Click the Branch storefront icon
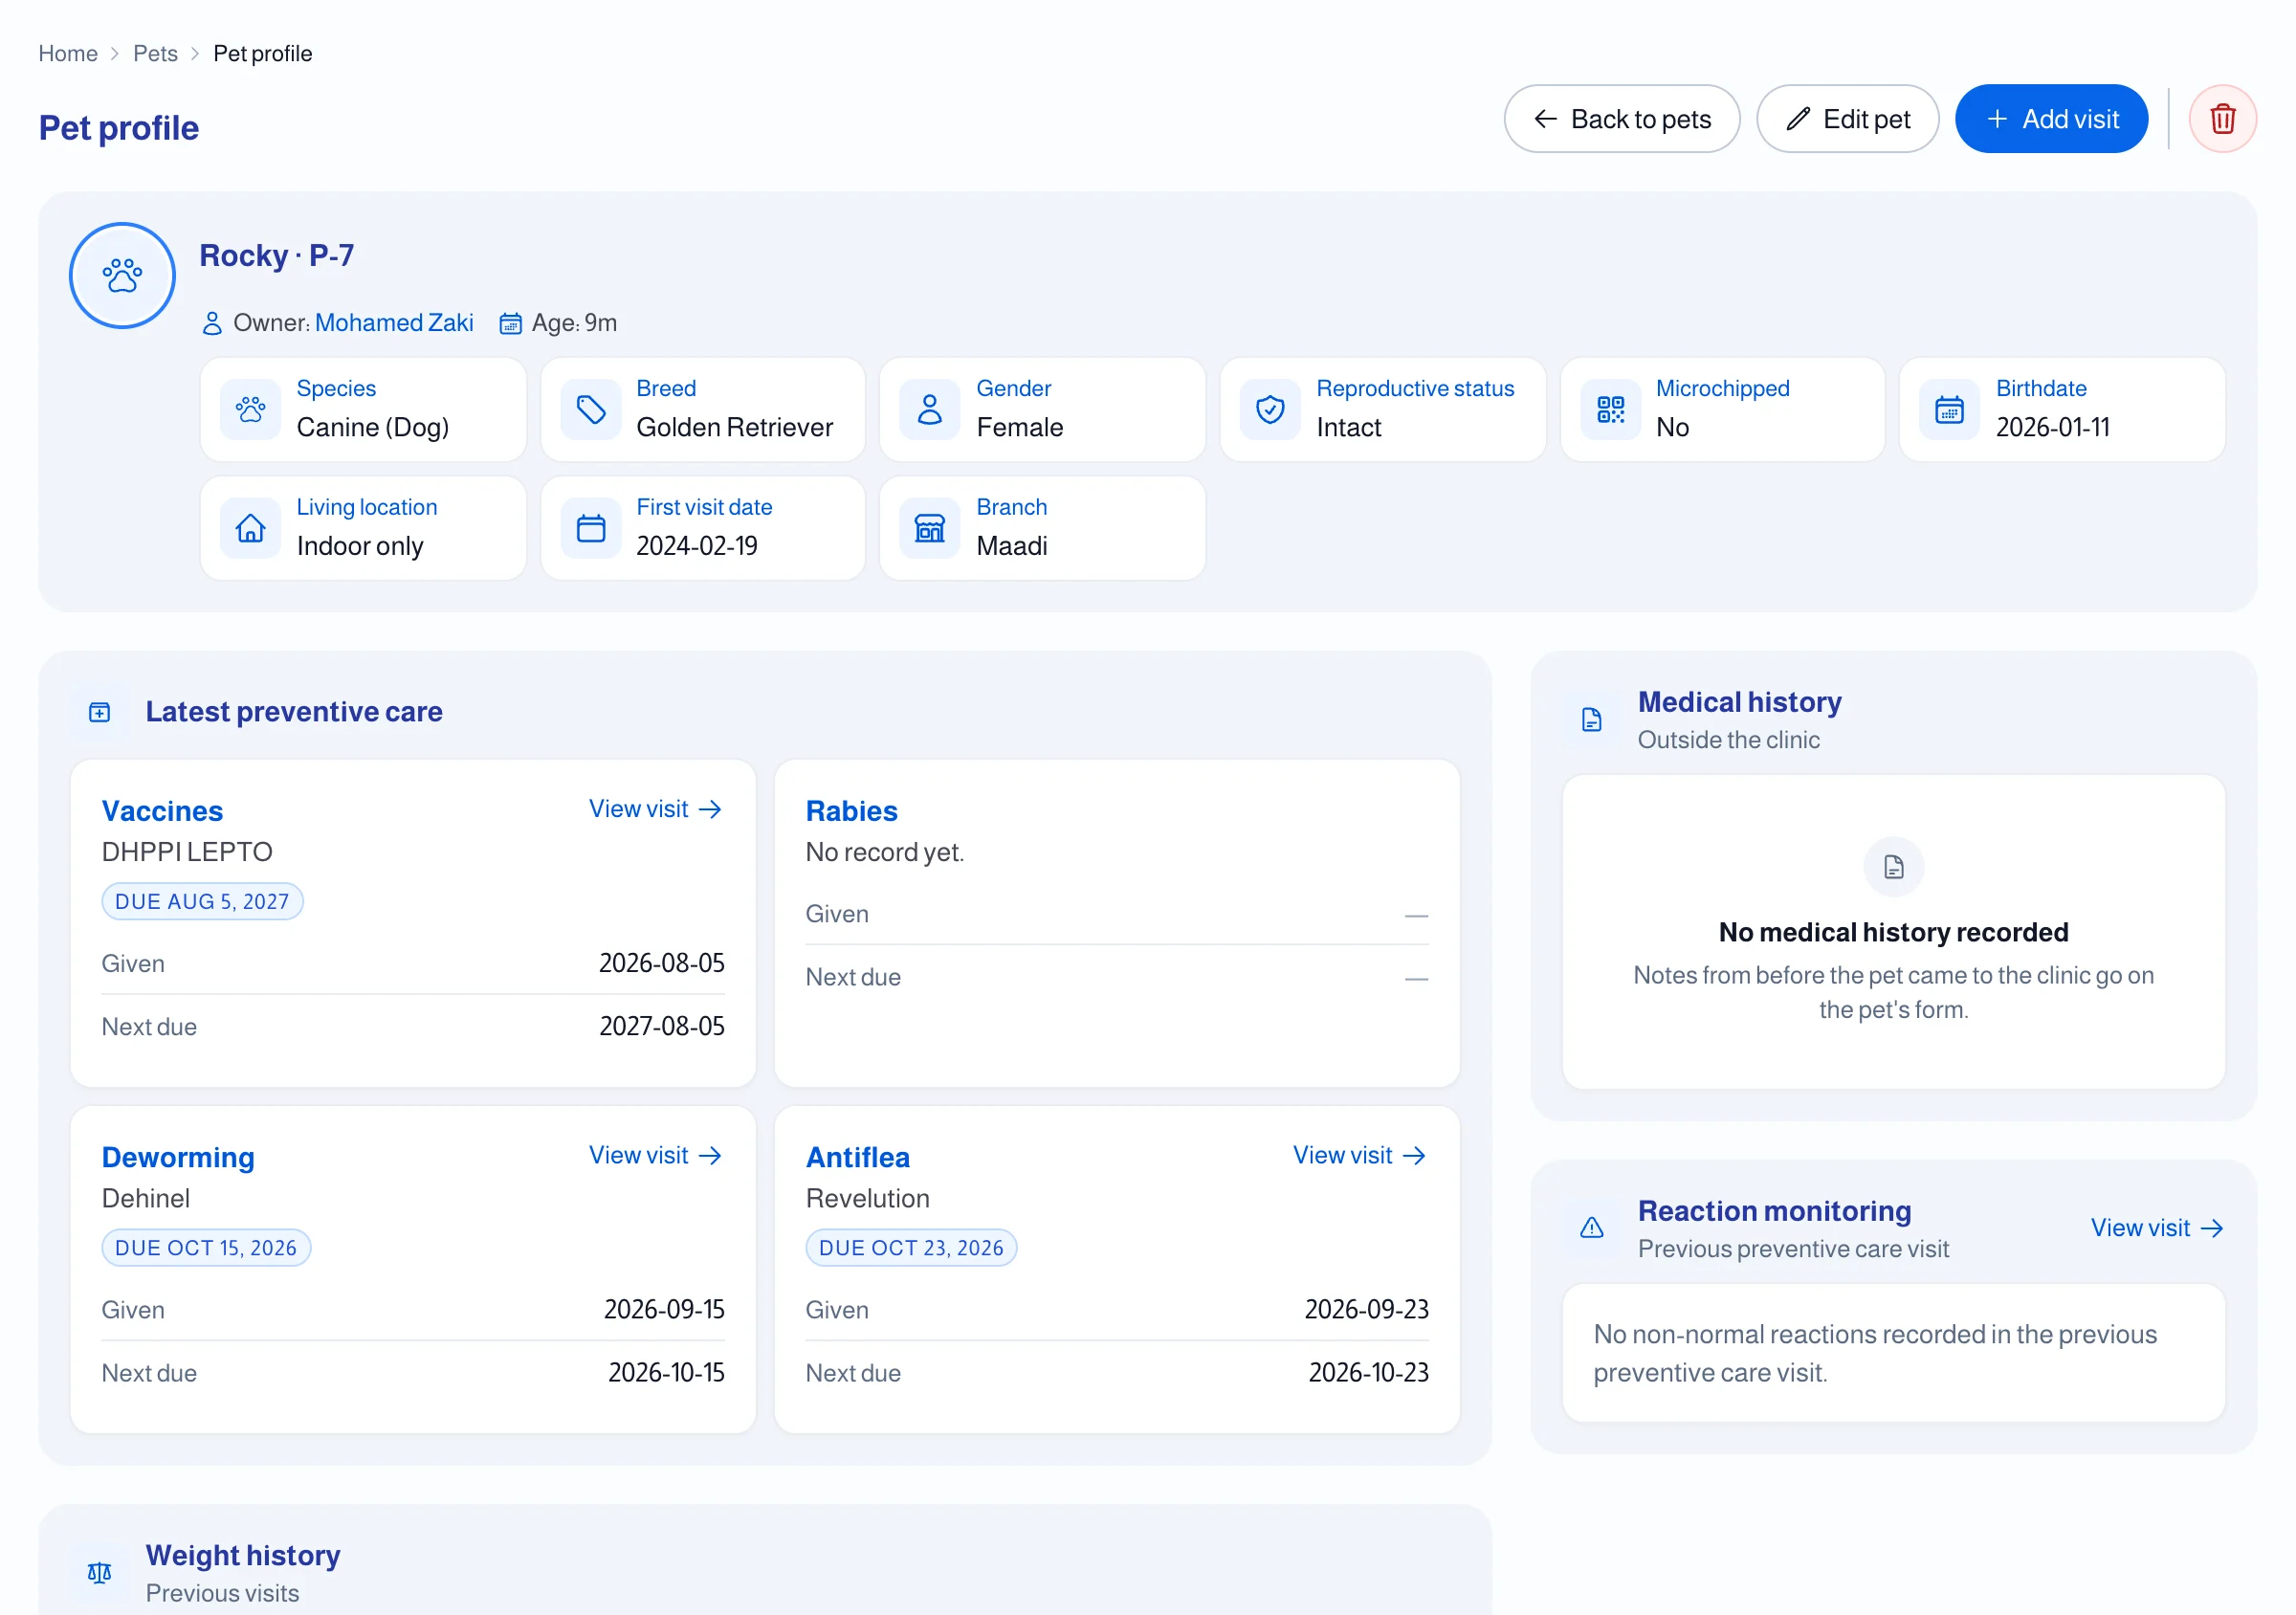 coord(930,528)
